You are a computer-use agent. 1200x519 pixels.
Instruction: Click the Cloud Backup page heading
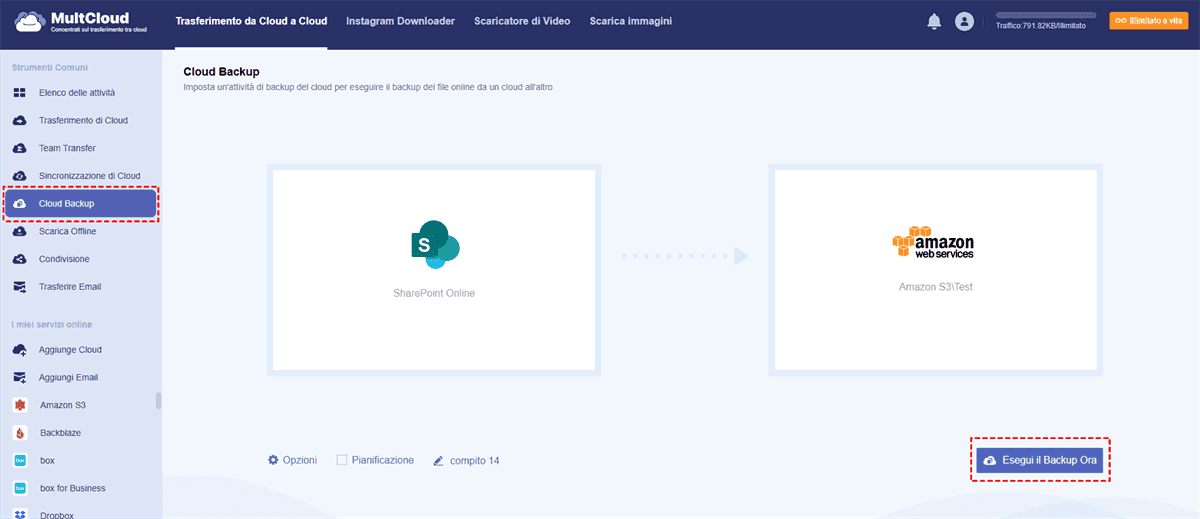[222, 72]
